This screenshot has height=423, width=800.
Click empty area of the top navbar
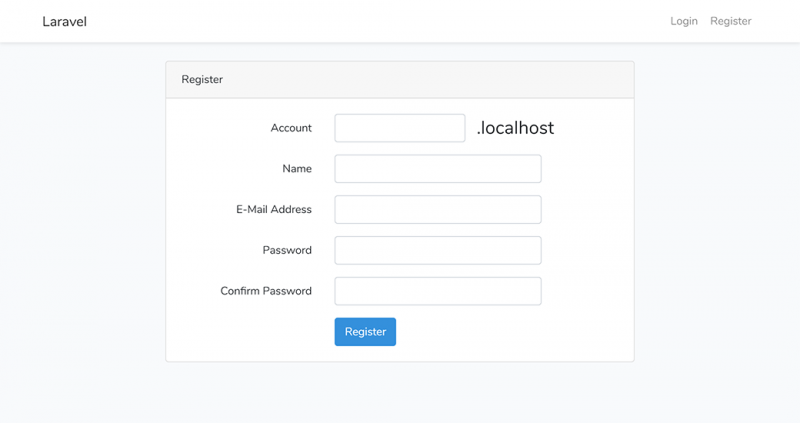click(x=380, y=21)
